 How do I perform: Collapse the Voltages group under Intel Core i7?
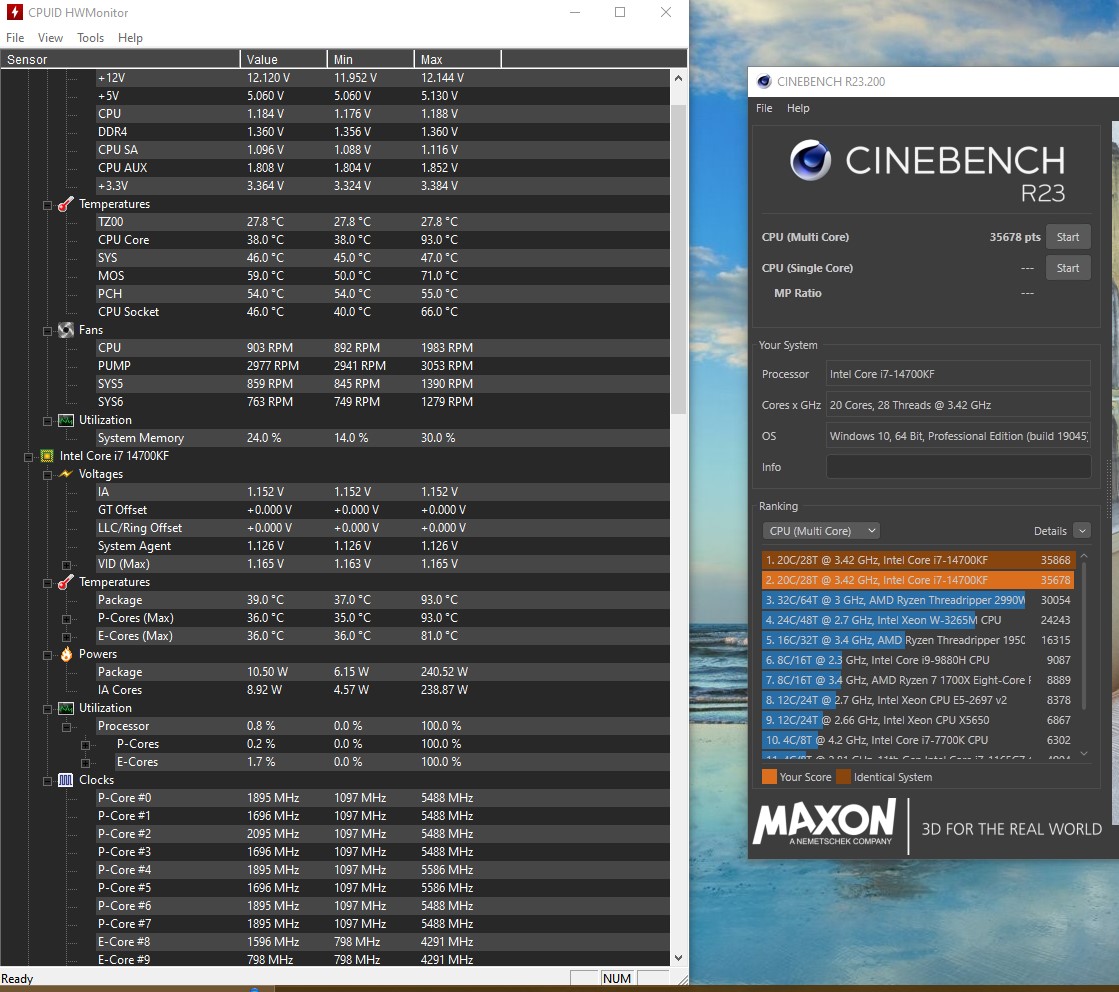coord(47,475)
